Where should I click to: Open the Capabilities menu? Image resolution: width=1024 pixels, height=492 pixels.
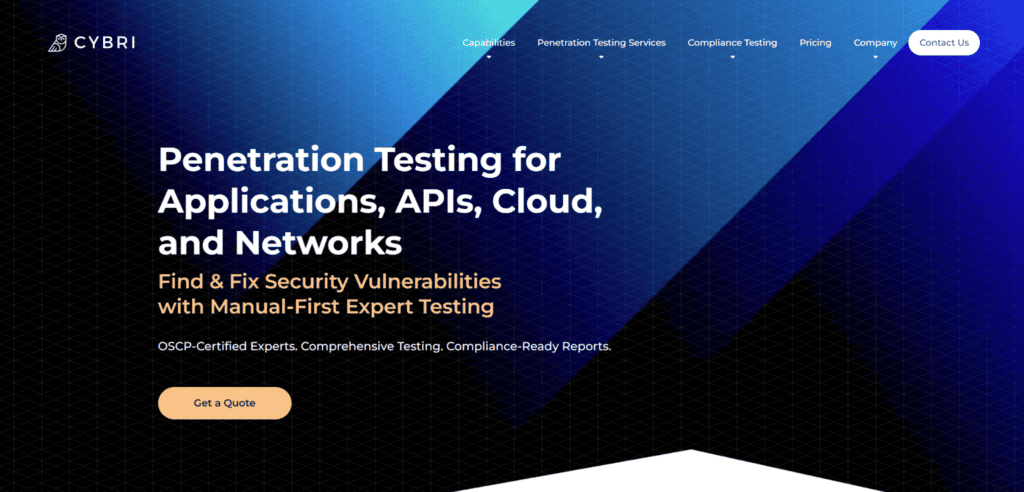[x=488, y=42]
